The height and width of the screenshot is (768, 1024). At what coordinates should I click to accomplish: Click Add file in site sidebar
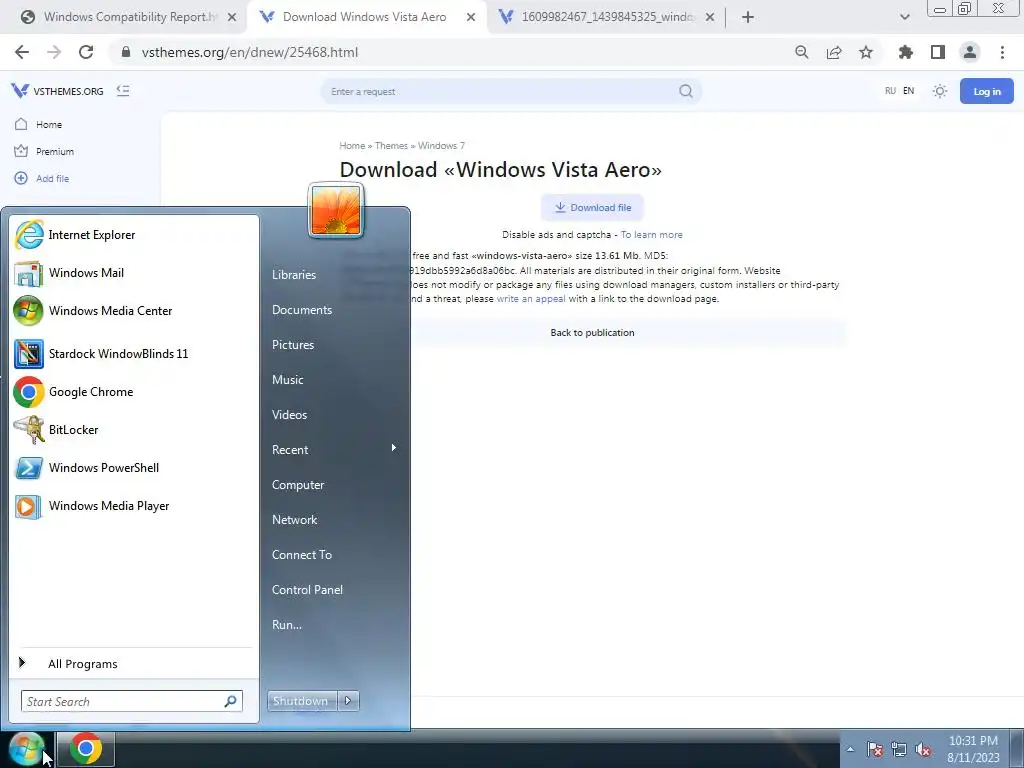(x=42, y=178)
